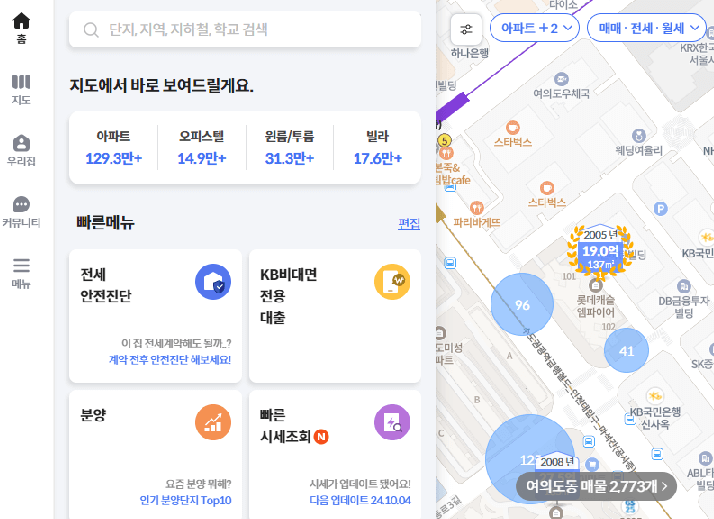This screenshot has width=714, height=519.
Task: Click the KB국민은행 신사옥 bank icon
Action: 655,396
